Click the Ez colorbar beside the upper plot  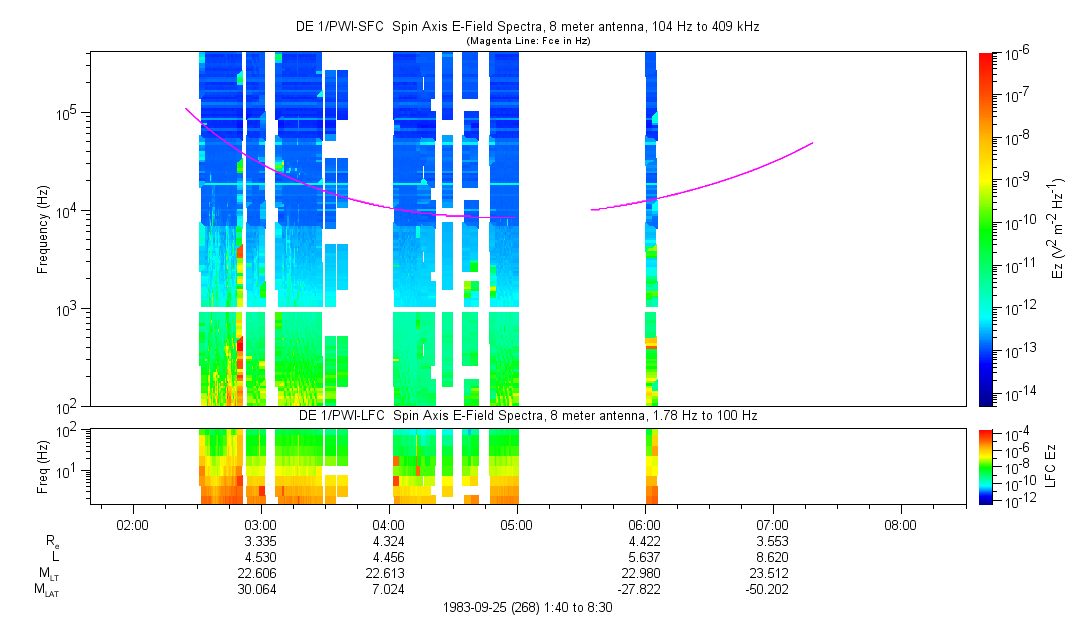point(987,229)
